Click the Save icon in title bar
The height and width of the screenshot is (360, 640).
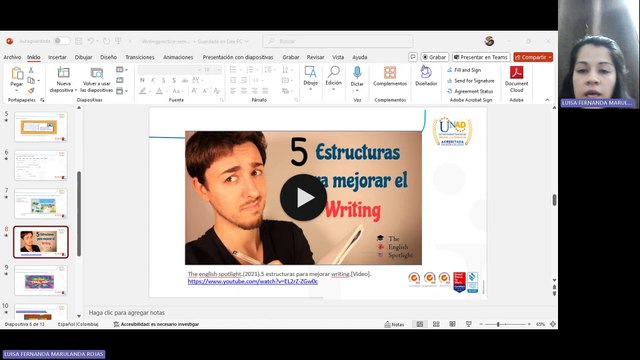coord(79,41)
